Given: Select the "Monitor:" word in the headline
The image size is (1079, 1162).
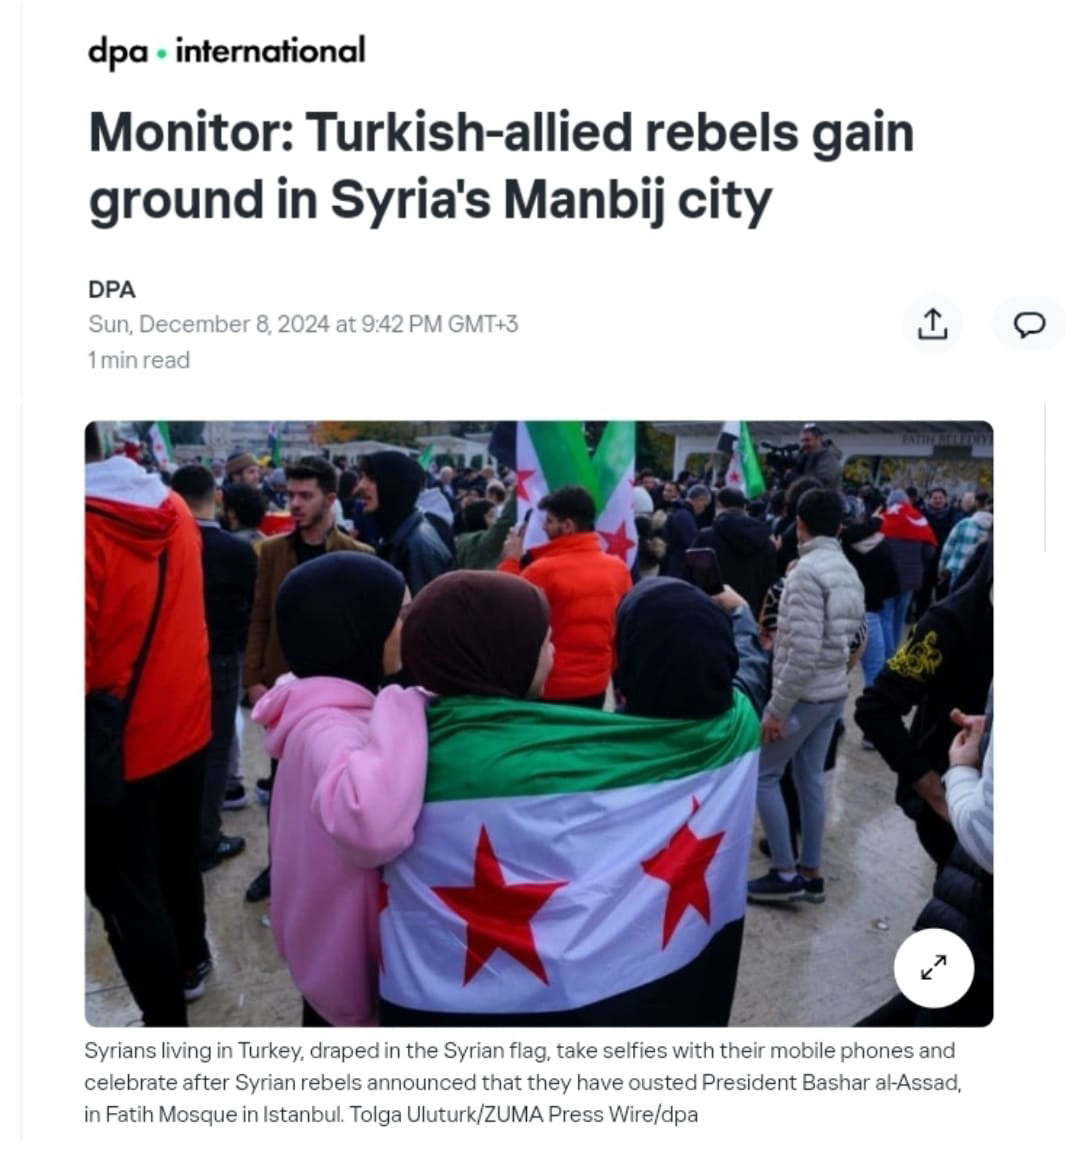Looking at the screenshot, I should (191, 133).
